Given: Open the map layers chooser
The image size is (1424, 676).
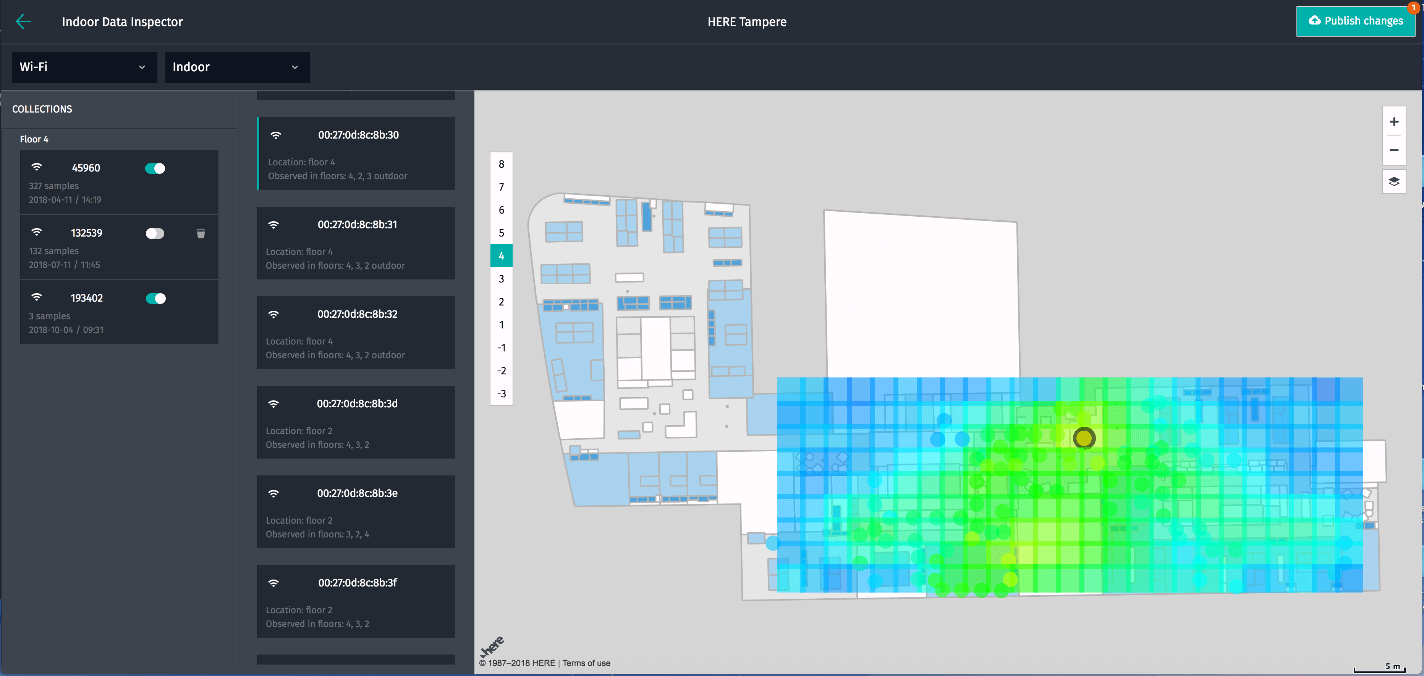Looking at the screenshot, I should click(x=1395, y=182).
